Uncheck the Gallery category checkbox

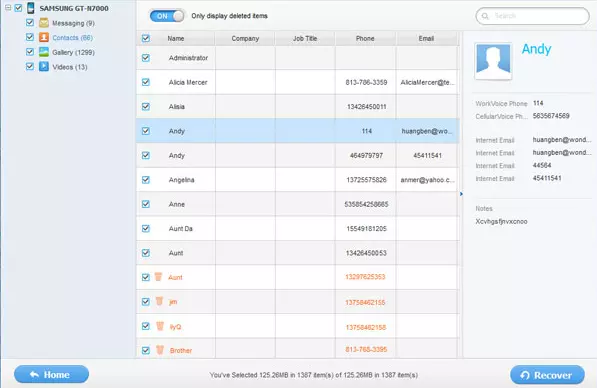[x=30, y=51]
